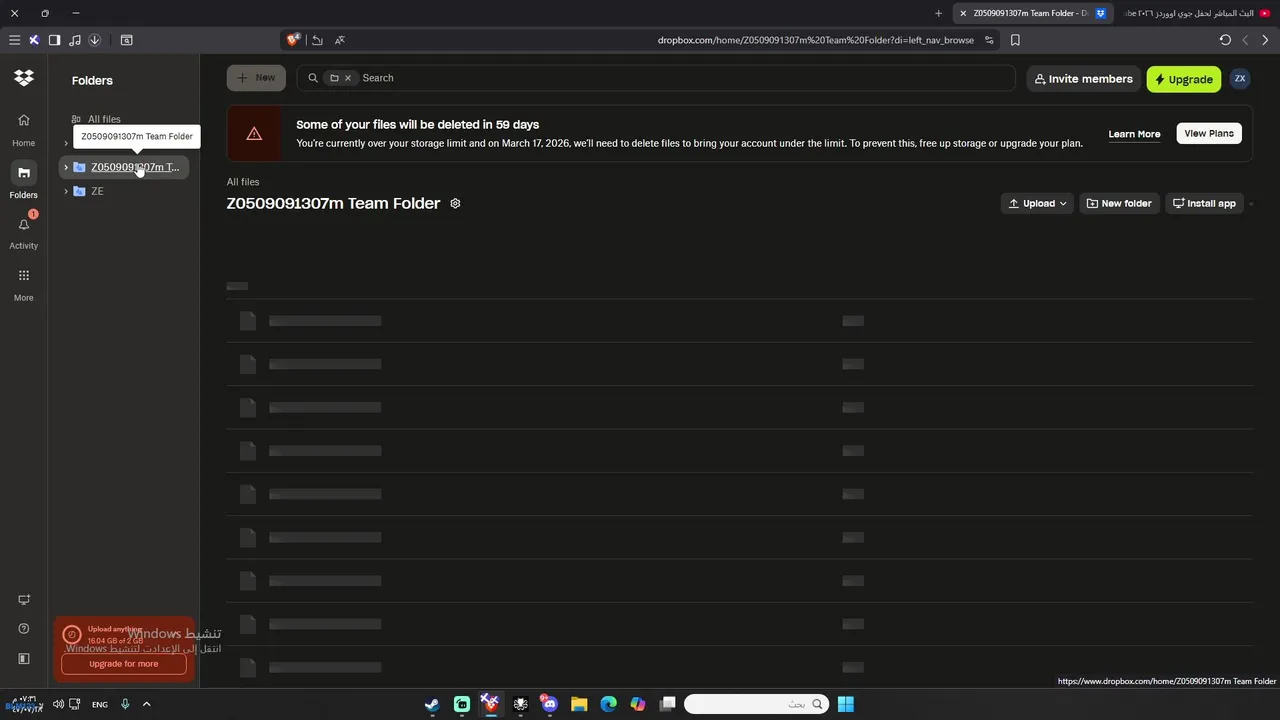Open the Home section in the sidebar
This screenshot has width=1280, height=720.
click(x=23, y=129)
